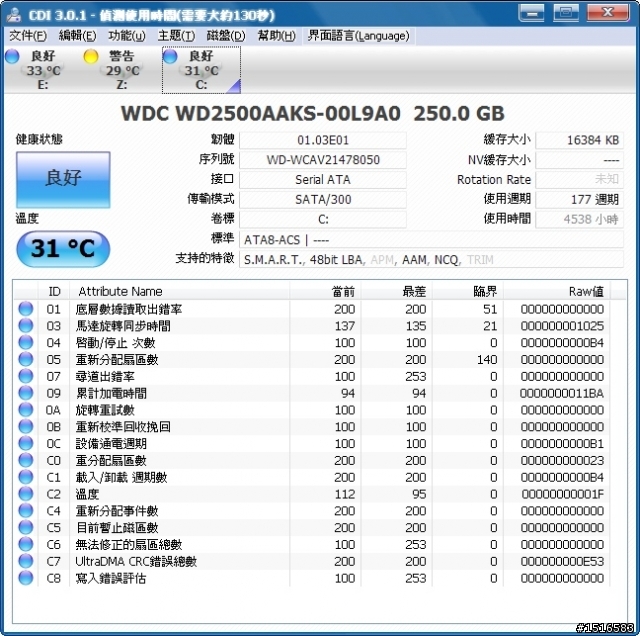This screenshot has height=636, width=640.
Task: Click status orb for attribute 05
Action: click(x=26, y=359)
